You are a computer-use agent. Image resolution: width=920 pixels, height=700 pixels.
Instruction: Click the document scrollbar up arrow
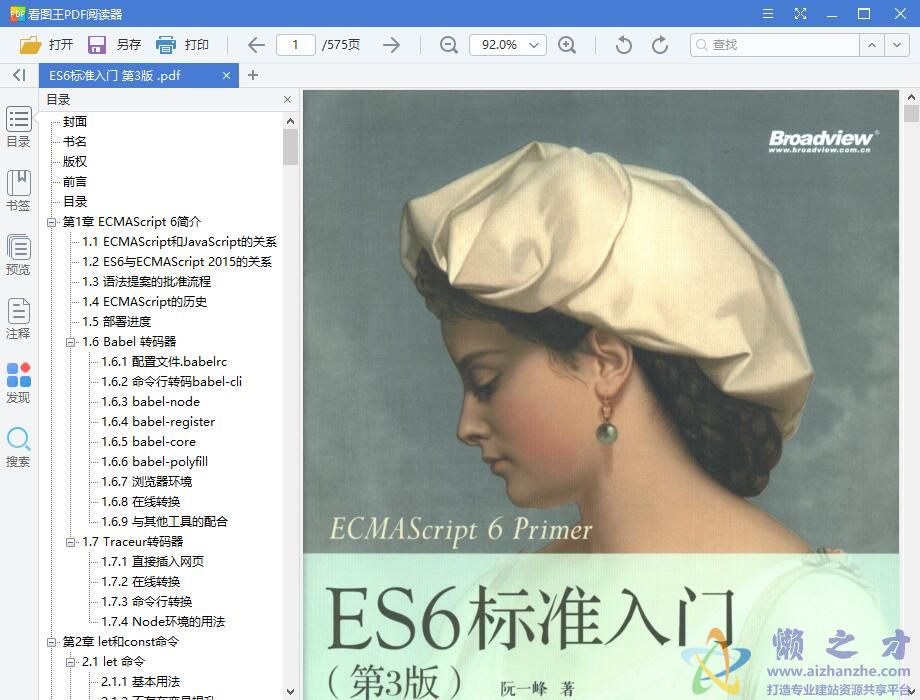tap(911, 97)
